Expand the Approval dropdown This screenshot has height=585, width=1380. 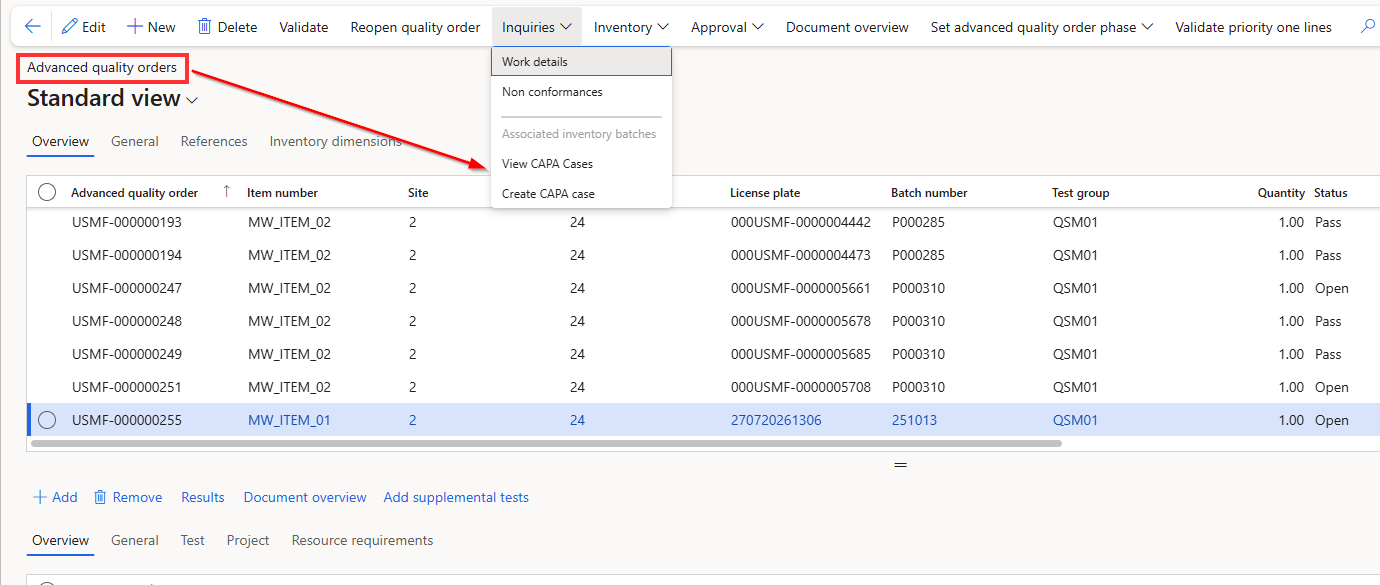727,27
